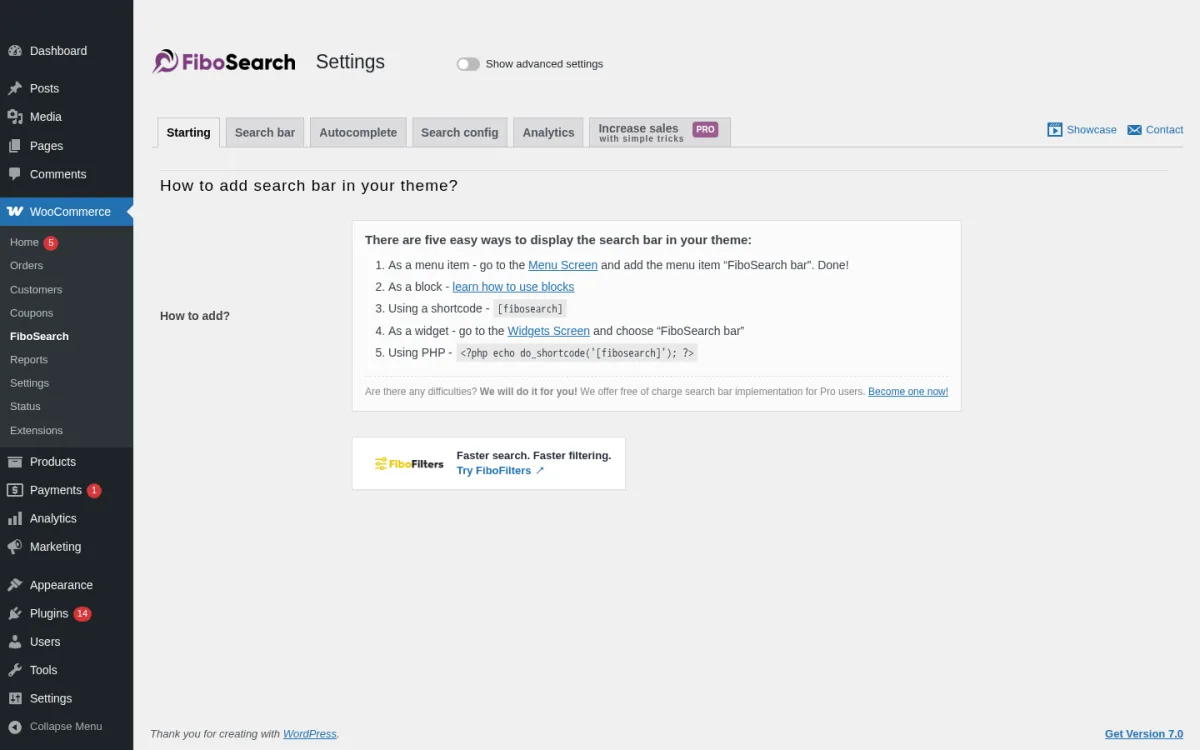Open the Autocomplete tab
1200x750 pixels.
pos(358,132)
